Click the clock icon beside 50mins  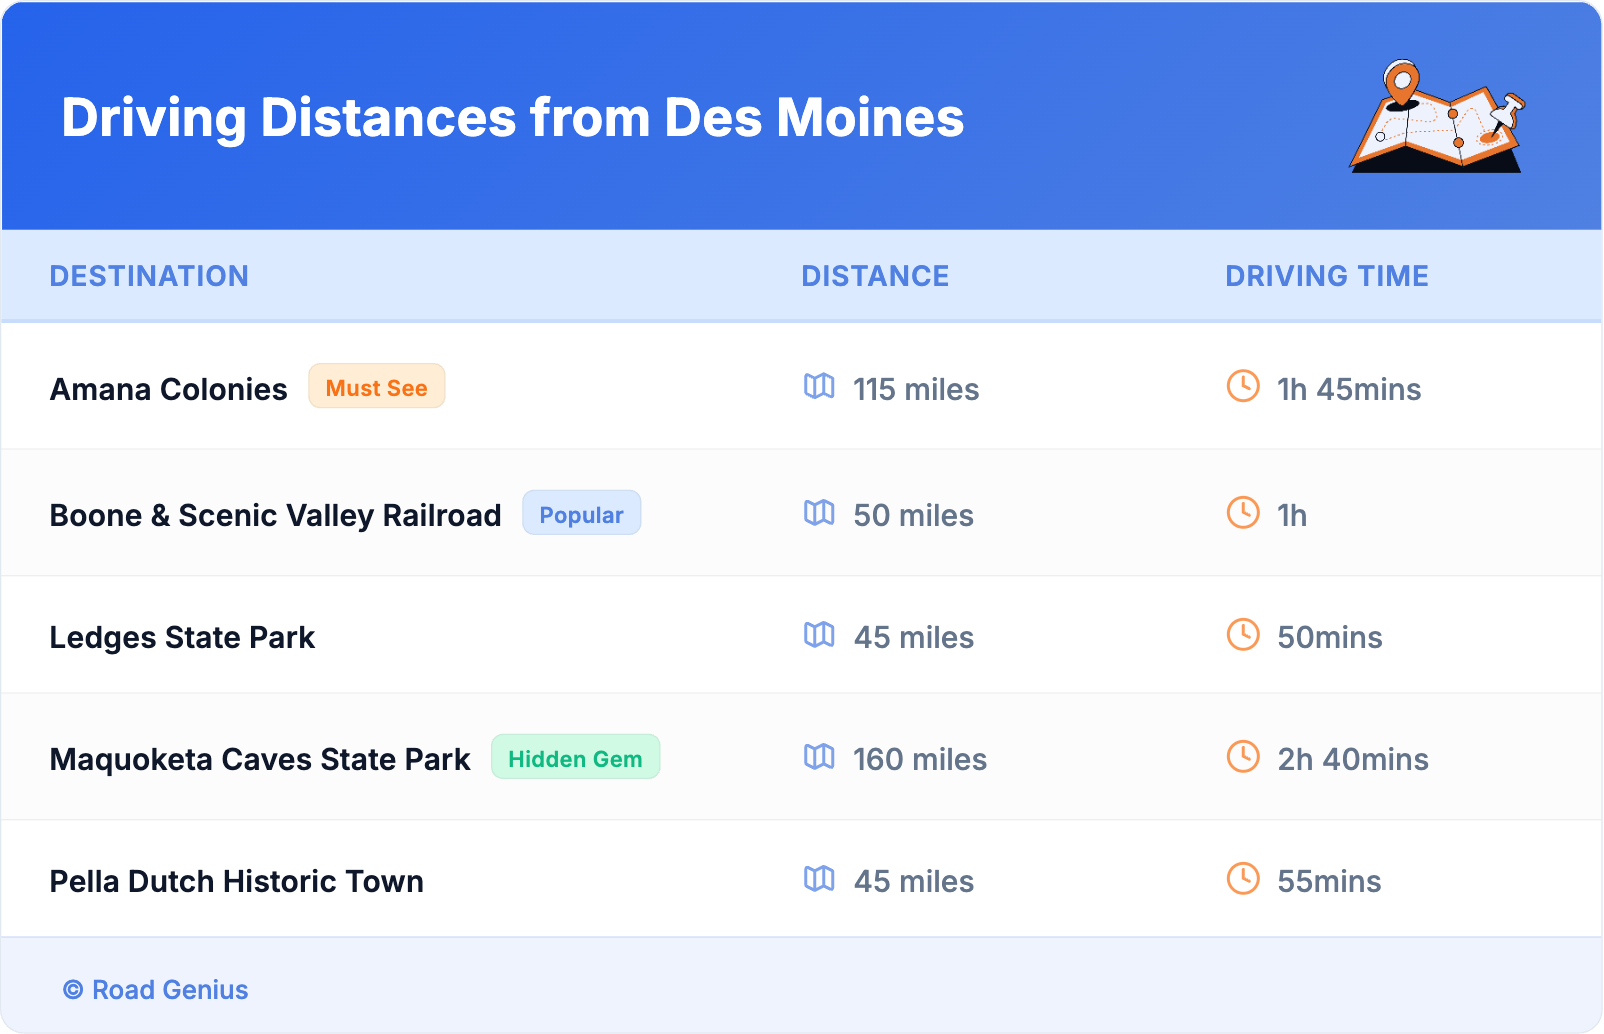1243,635
